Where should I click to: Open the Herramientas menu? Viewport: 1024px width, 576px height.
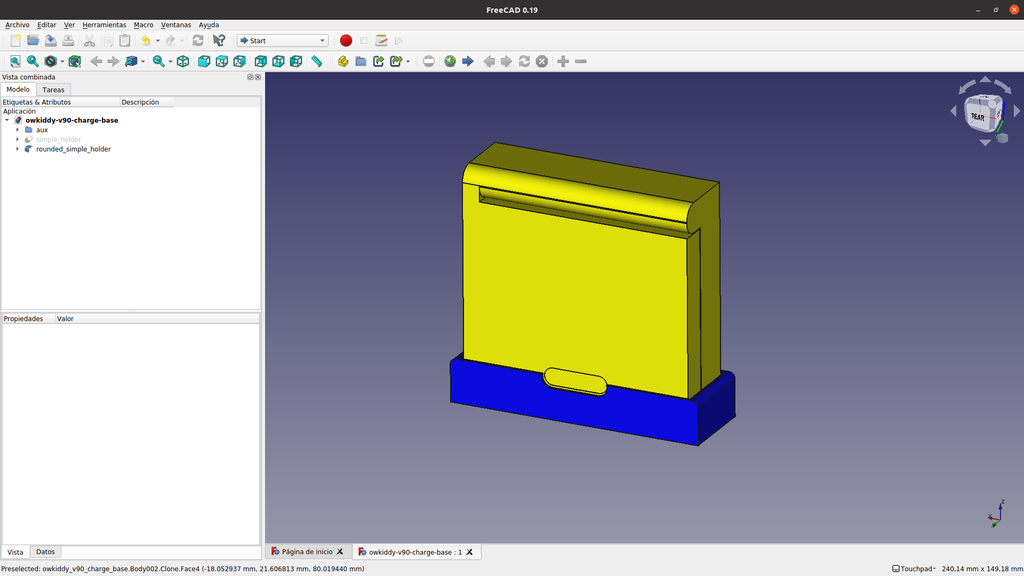103,24
